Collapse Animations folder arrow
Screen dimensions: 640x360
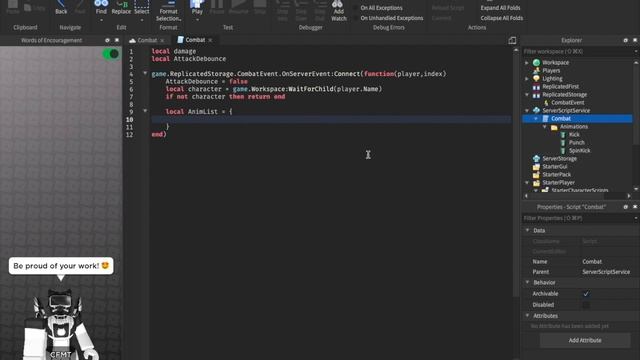(544, 127)
